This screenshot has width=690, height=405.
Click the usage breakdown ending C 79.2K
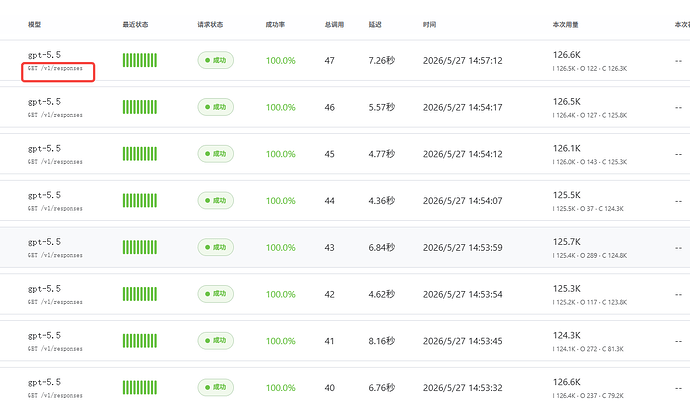(x=588, y=395)
